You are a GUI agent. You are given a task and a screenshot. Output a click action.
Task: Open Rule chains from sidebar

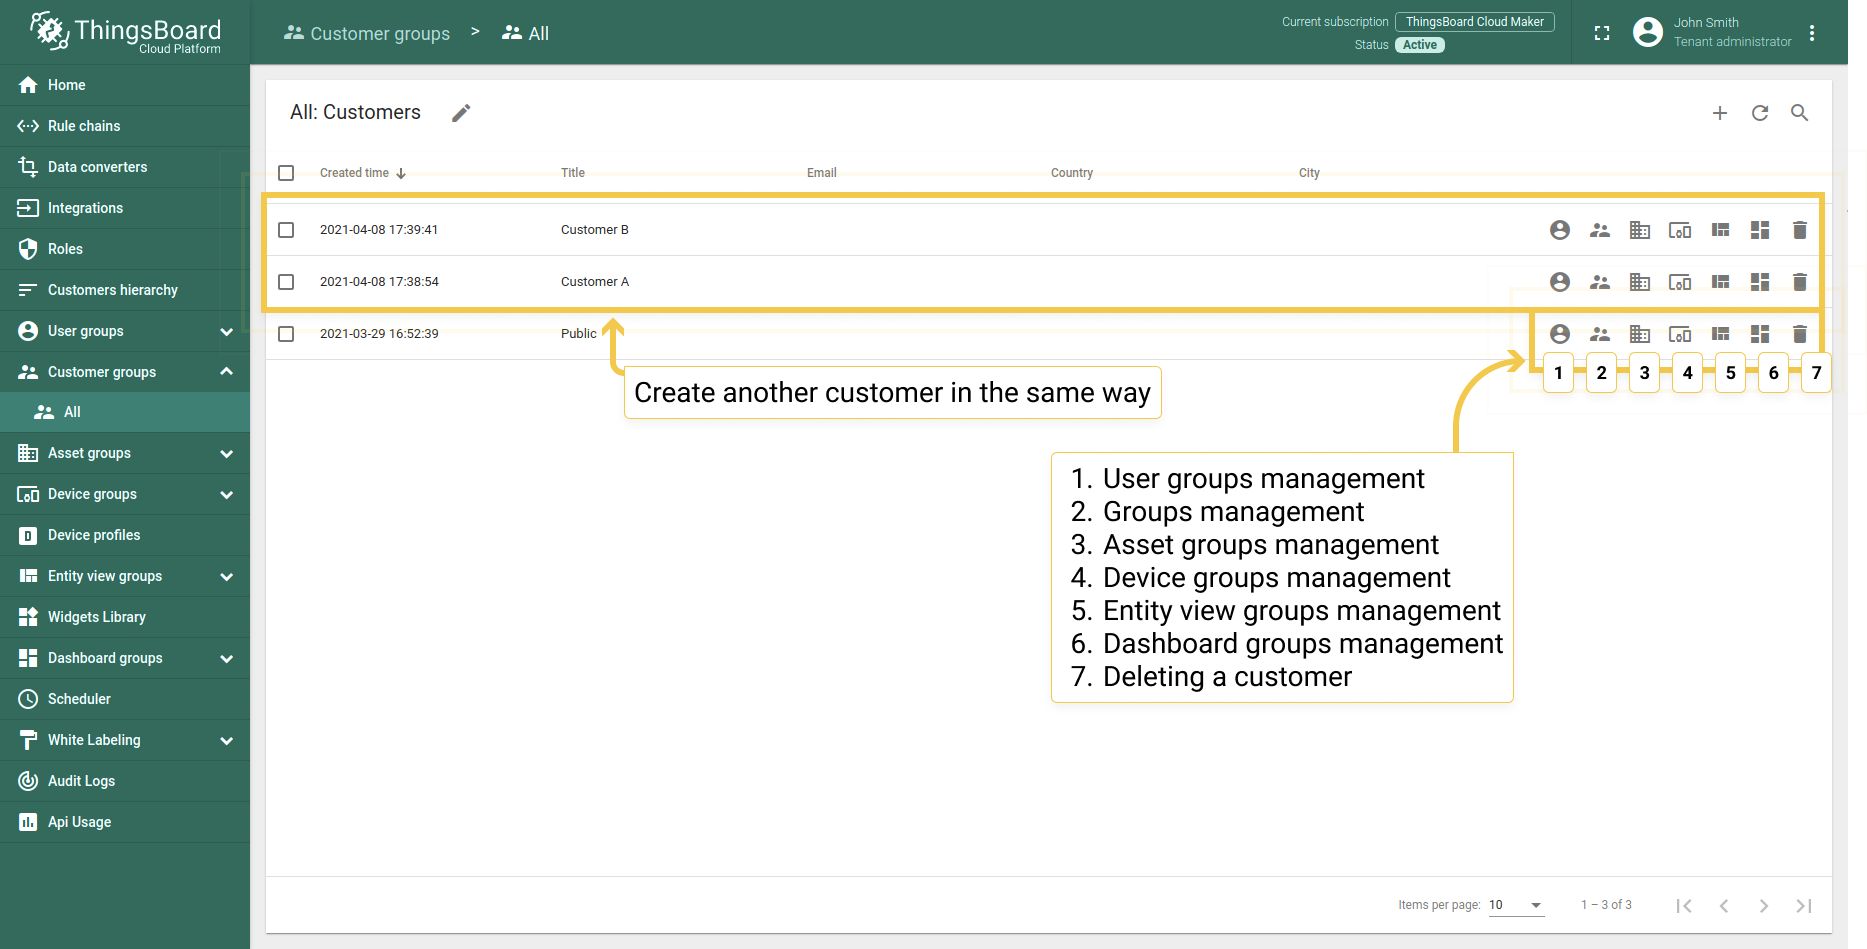click(84, 126)
